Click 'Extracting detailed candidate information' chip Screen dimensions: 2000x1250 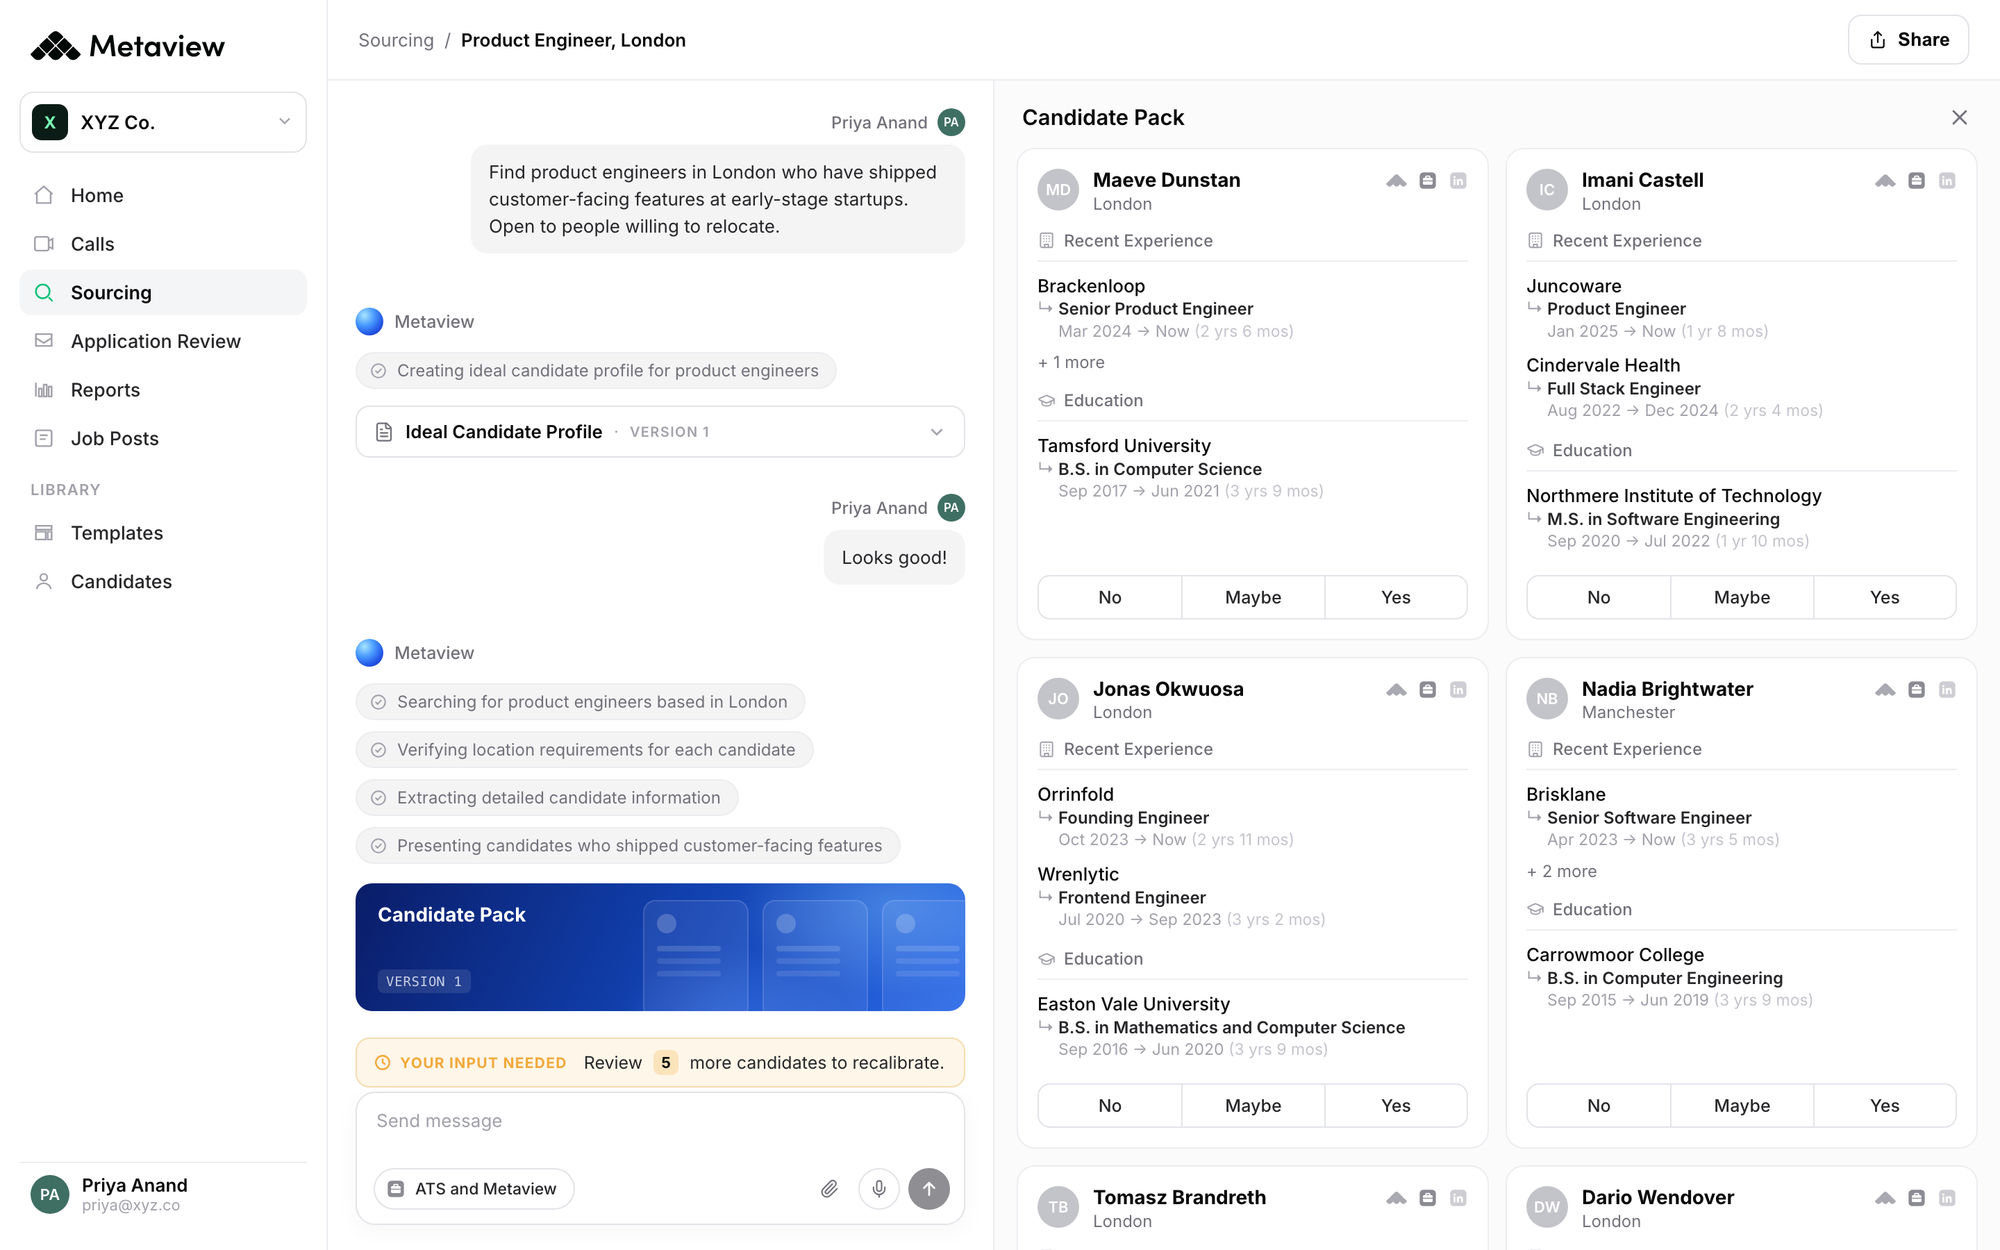click(x=547, y=798)
